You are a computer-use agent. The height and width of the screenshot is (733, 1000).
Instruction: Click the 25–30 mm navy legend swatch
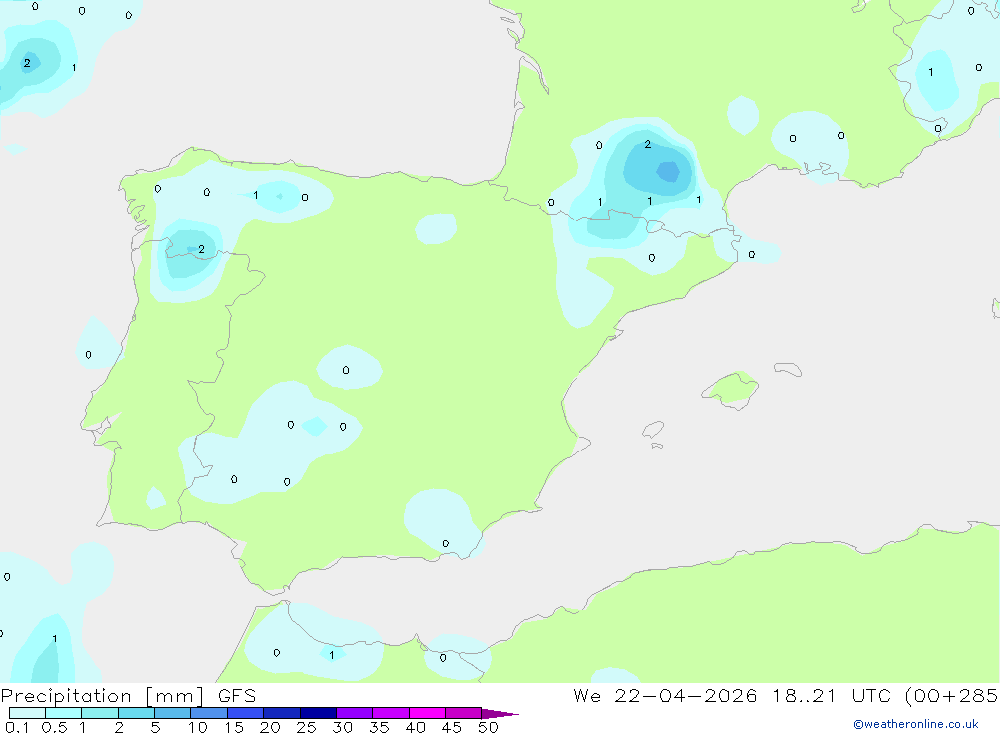click(318, 713)
